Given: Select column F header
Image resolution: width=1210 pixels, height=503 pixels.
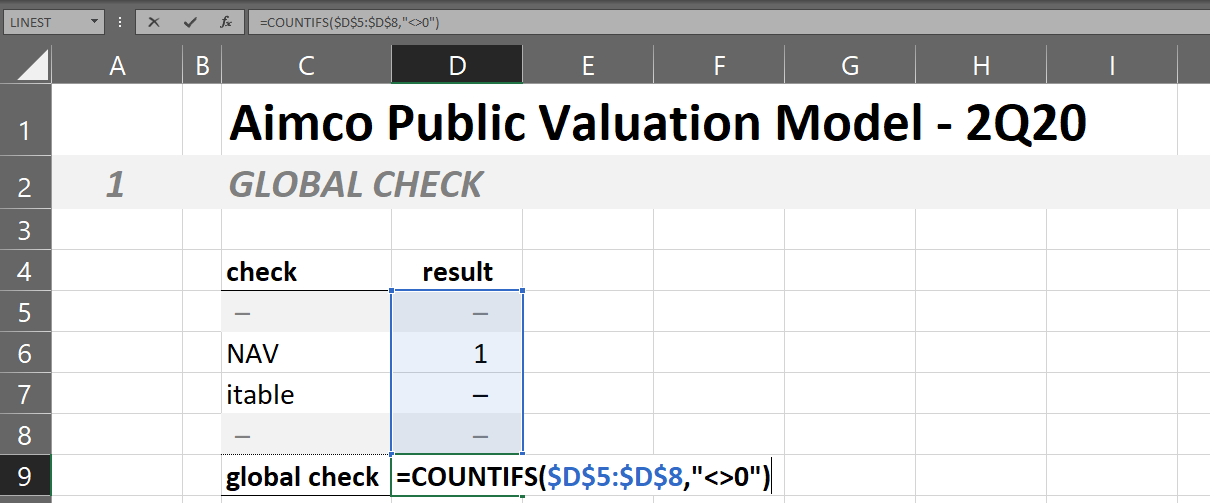Looking at the screenshot, I should (719, 66).
